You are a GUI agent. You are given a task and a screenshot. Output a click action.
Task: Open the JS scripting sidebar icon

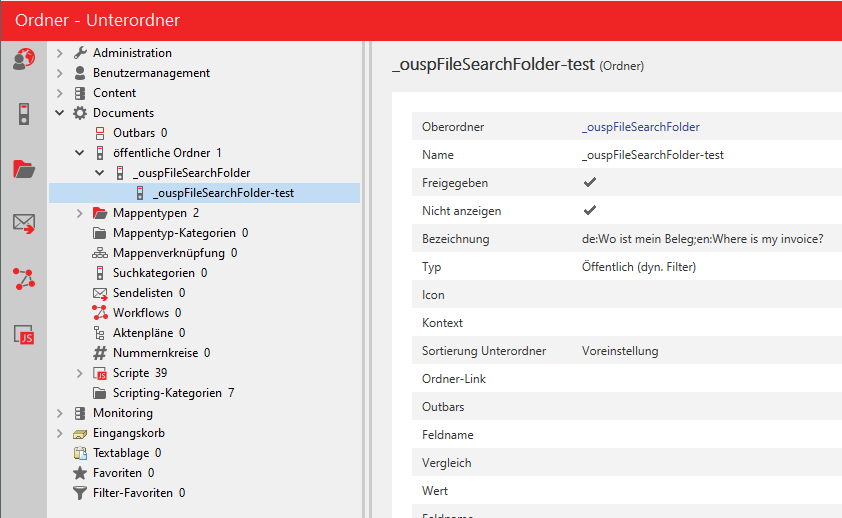click(24, 334)
